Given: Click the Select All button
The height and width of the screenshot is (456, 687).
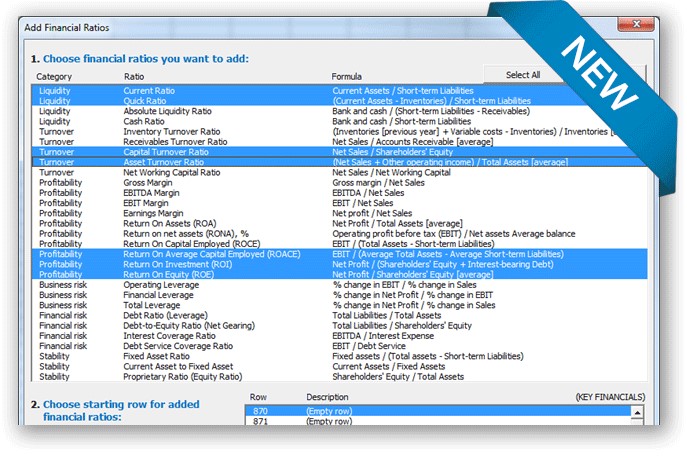Looking at the screenshot, I should (x=523, y=75).
